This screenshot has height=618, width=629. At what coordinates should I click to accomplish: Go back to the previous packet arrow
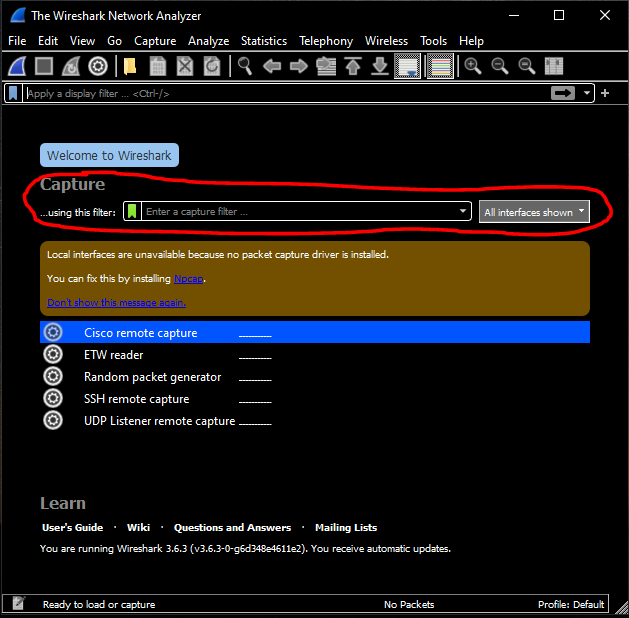click(x=272, y=66)
